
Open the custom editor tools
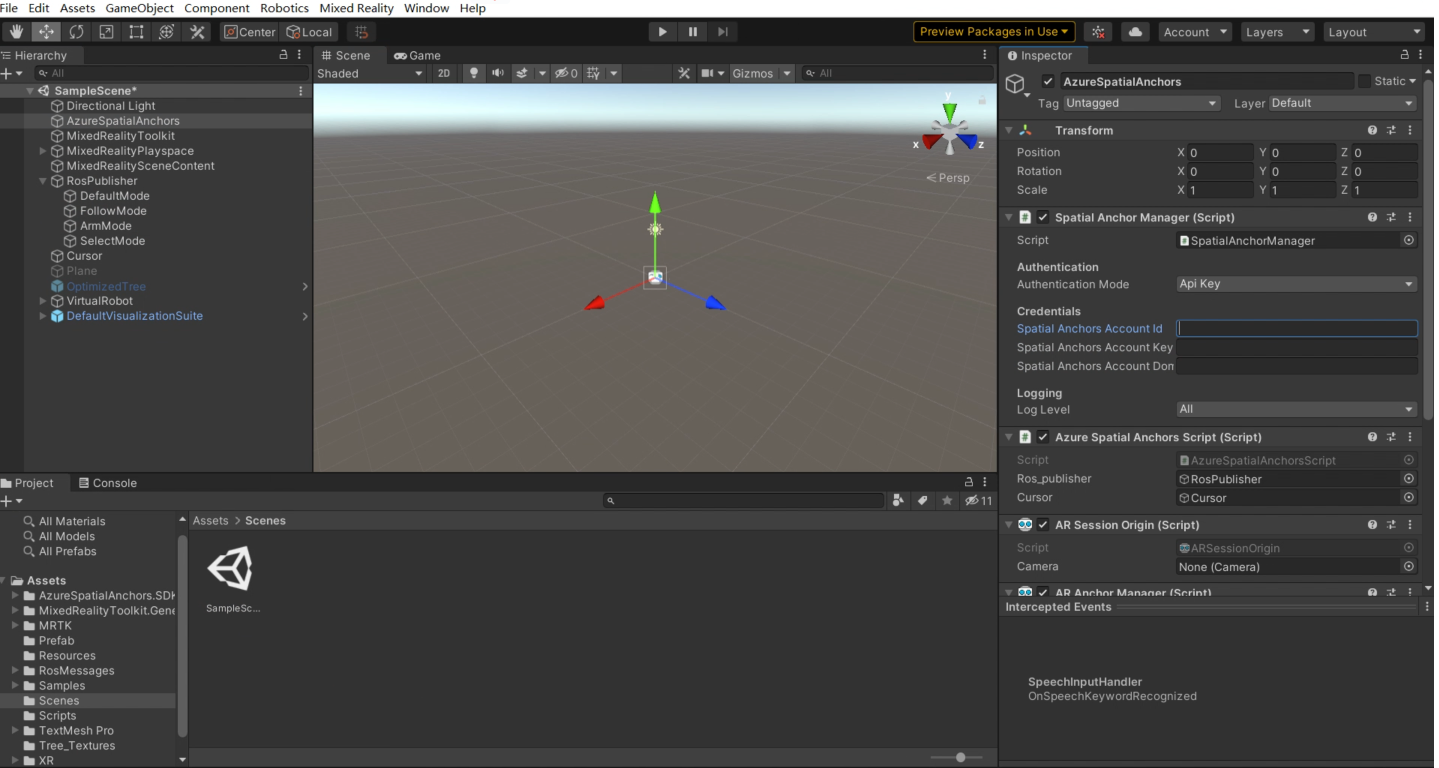click(x=197, y=32)
